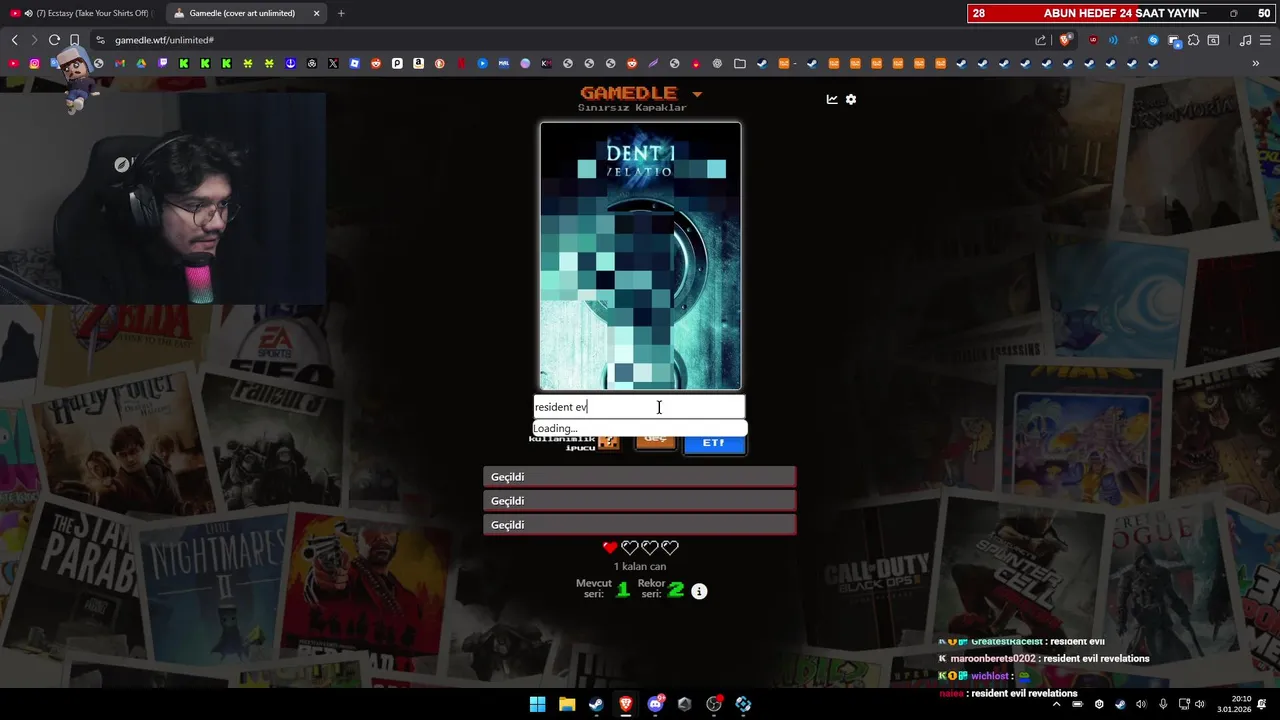
Task: Open the Instagram bookmark
Action: tap(34, 63)
